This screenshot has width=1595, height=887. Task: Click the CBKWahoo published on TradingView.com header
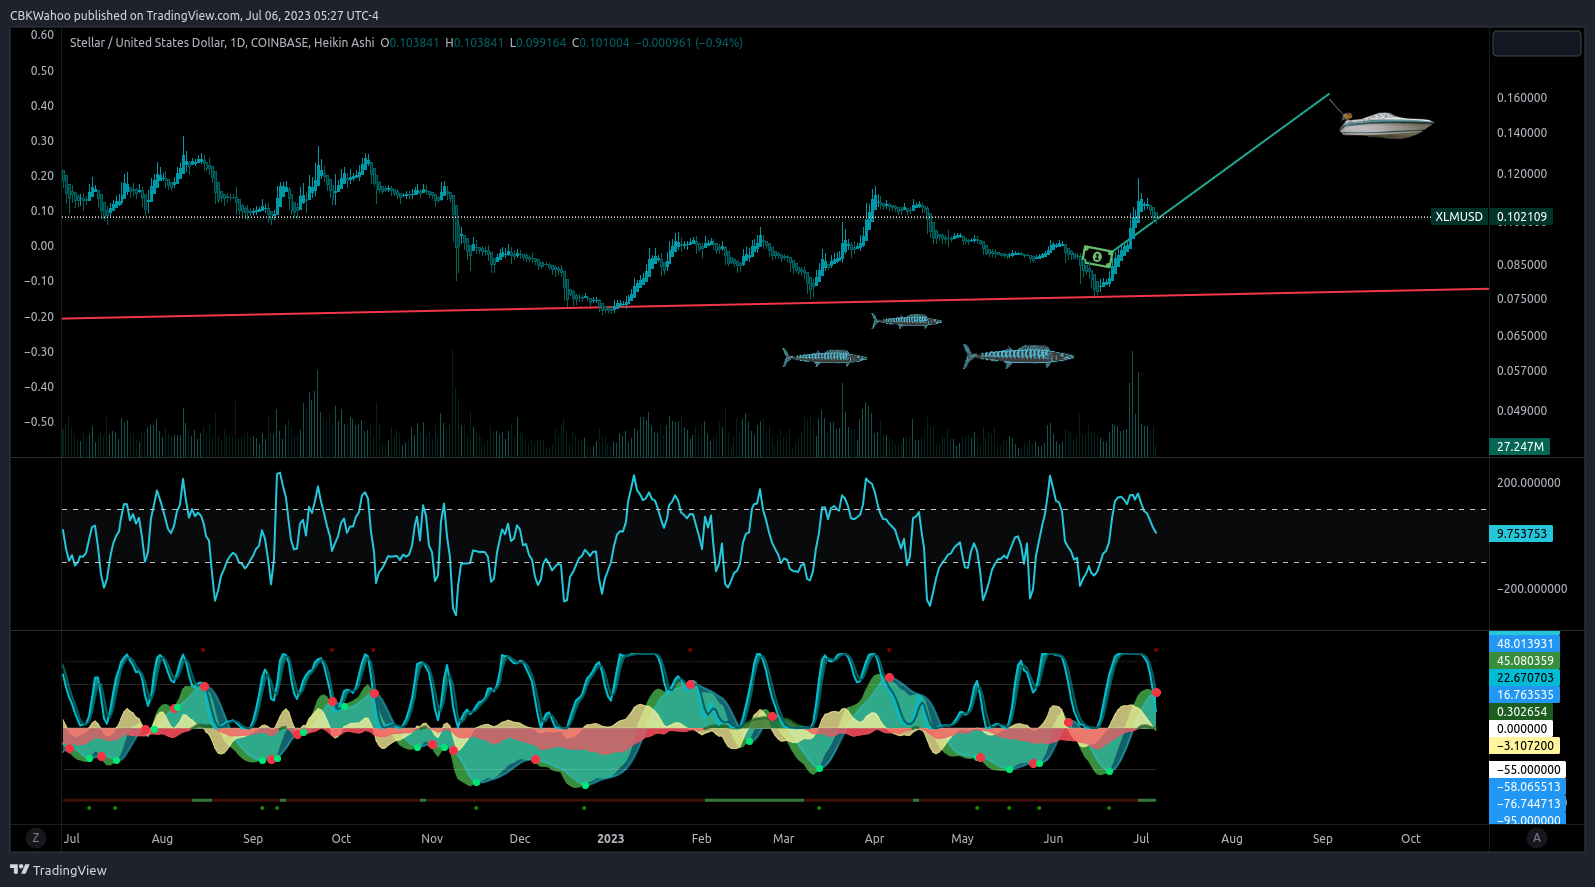pyautogui.click(x=194, y=16)
